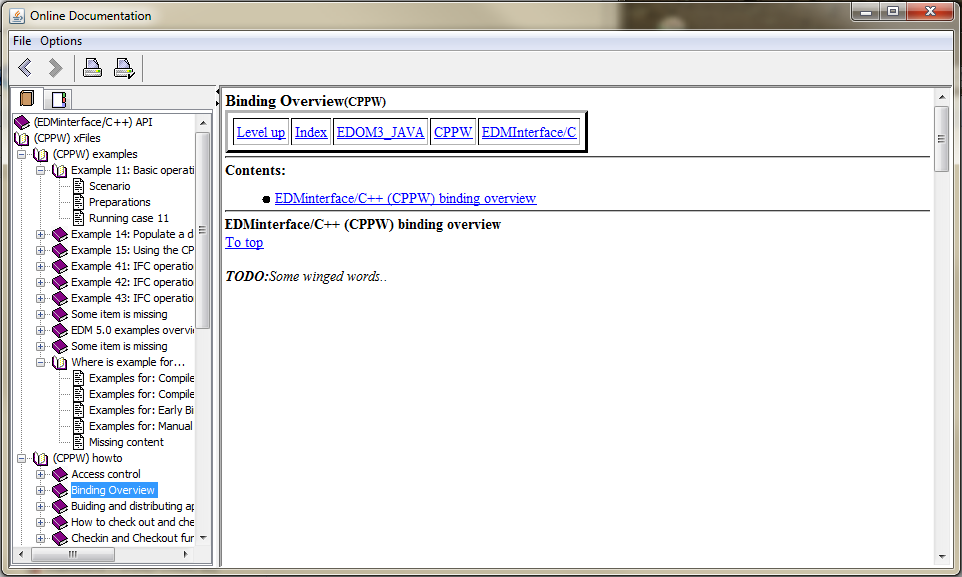Click the book icon beside Access control
The image size is (962, 577).
(60, 474)
